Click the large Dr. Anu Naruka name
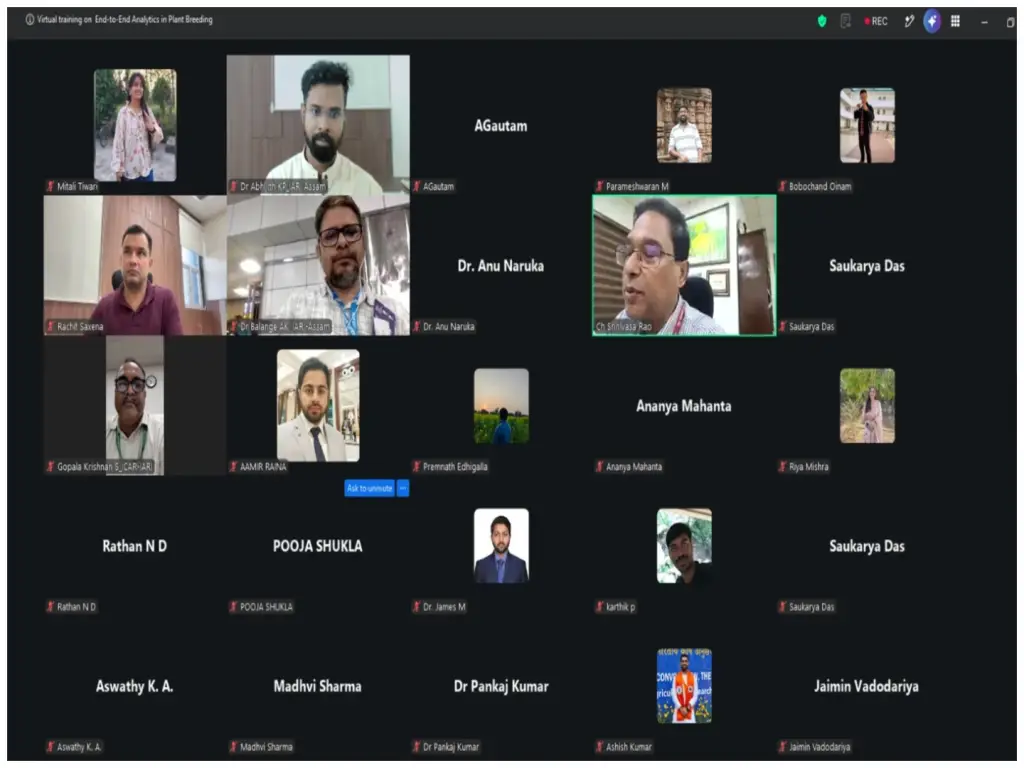Viewport: 1024px width, 768px height. 501,266
